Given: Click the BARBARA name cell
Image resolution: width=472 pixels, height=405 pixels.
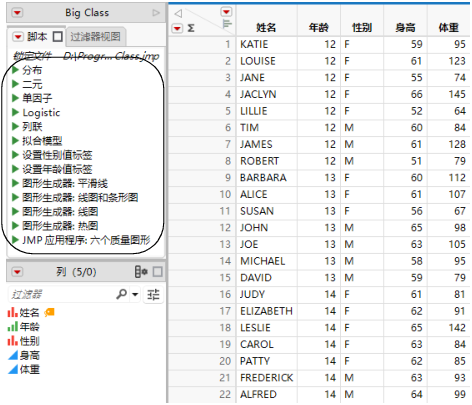Looking at the screenshot, I should 267,178.
